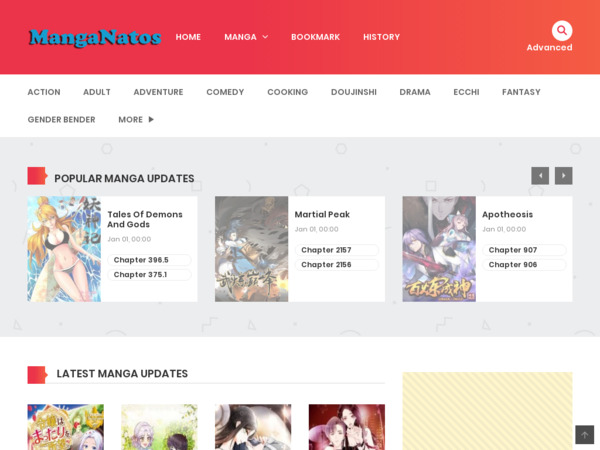Open the HOME menu item
This screenshot has height=450, width=600.
click(188, 37)
